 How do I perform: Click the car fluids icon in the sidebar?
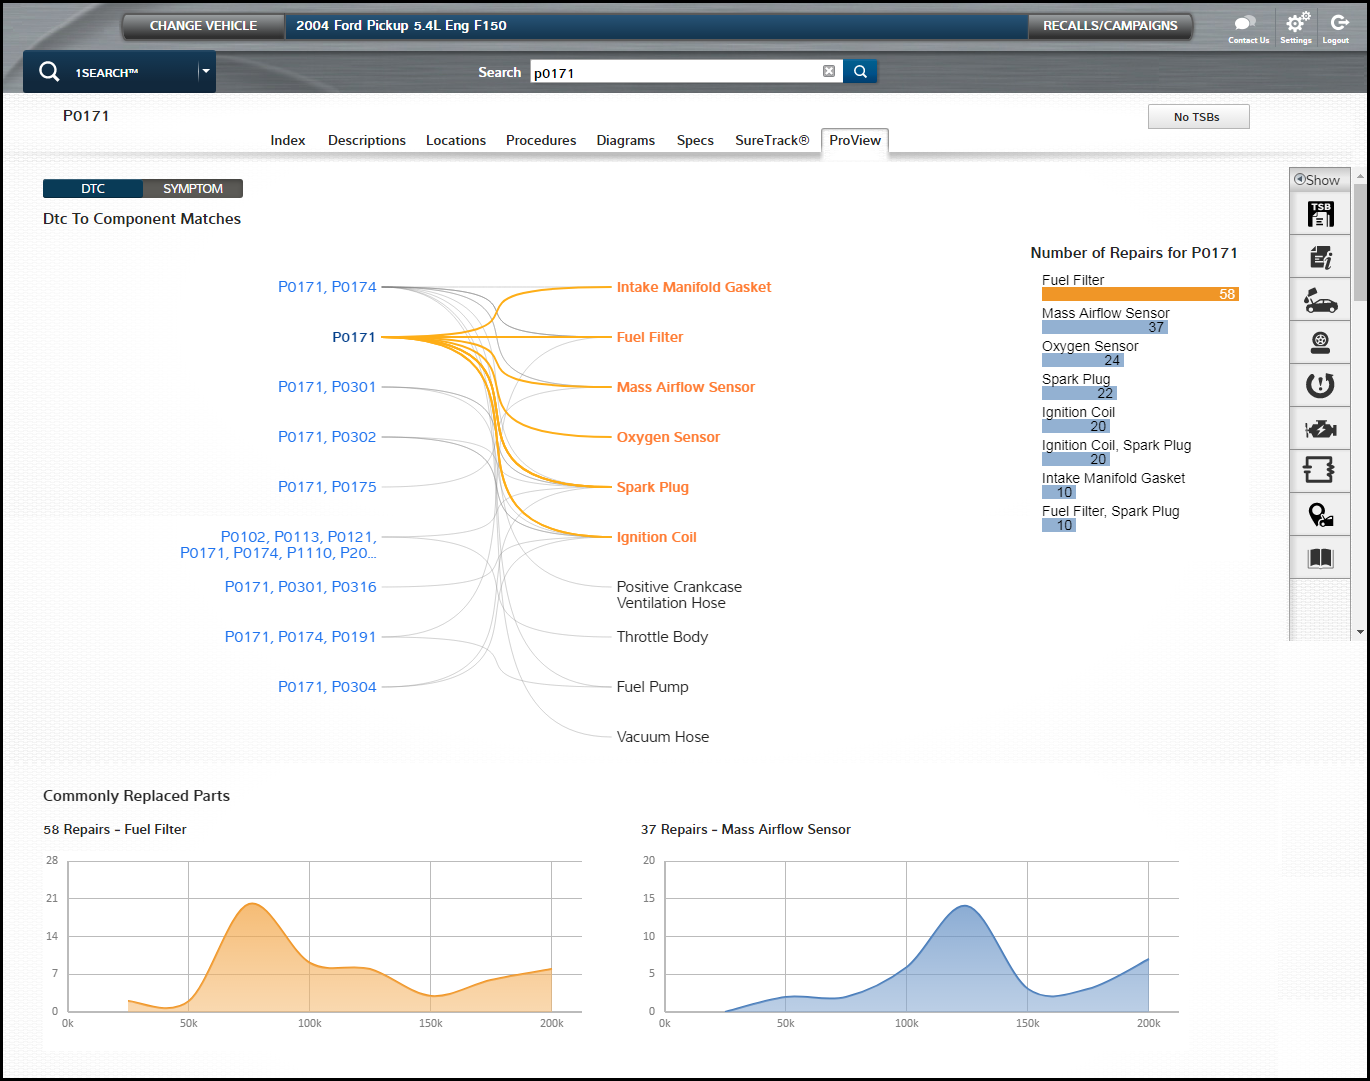pyautogui.click(x=1320, y=300)
